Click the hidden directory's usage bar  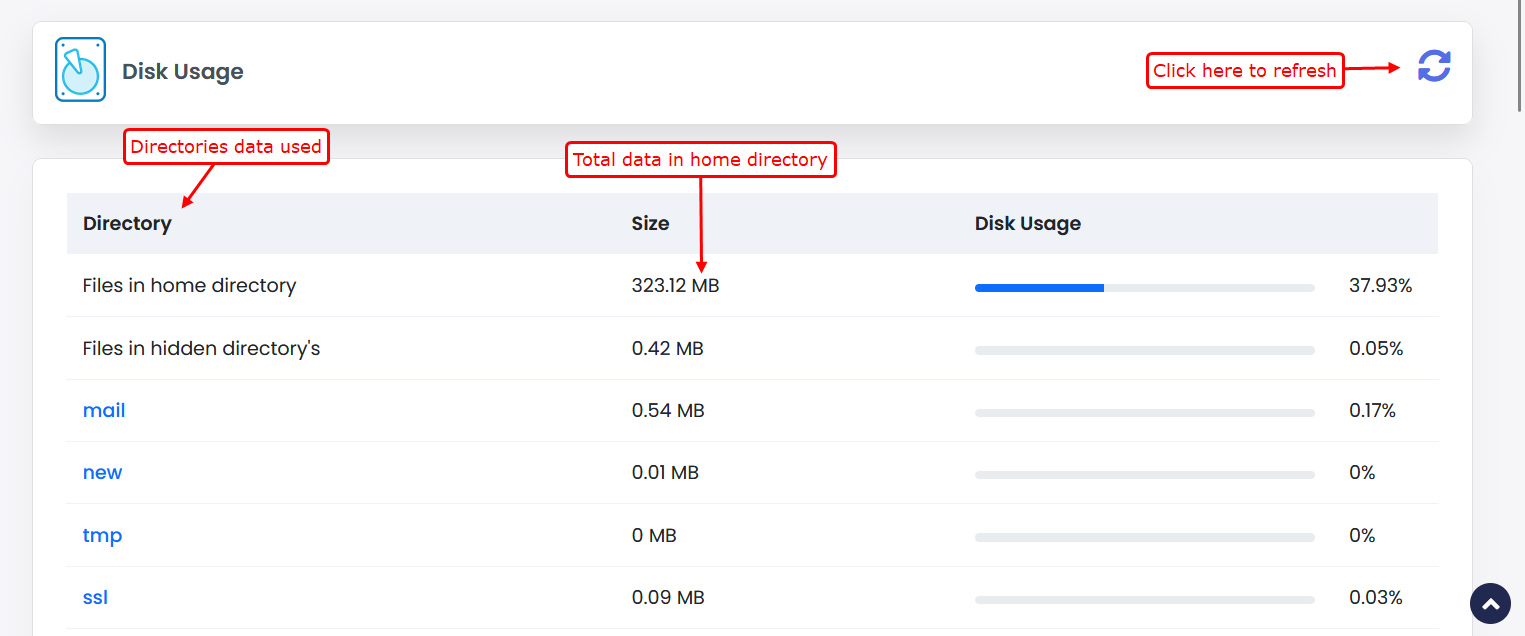click(1144, 350)
